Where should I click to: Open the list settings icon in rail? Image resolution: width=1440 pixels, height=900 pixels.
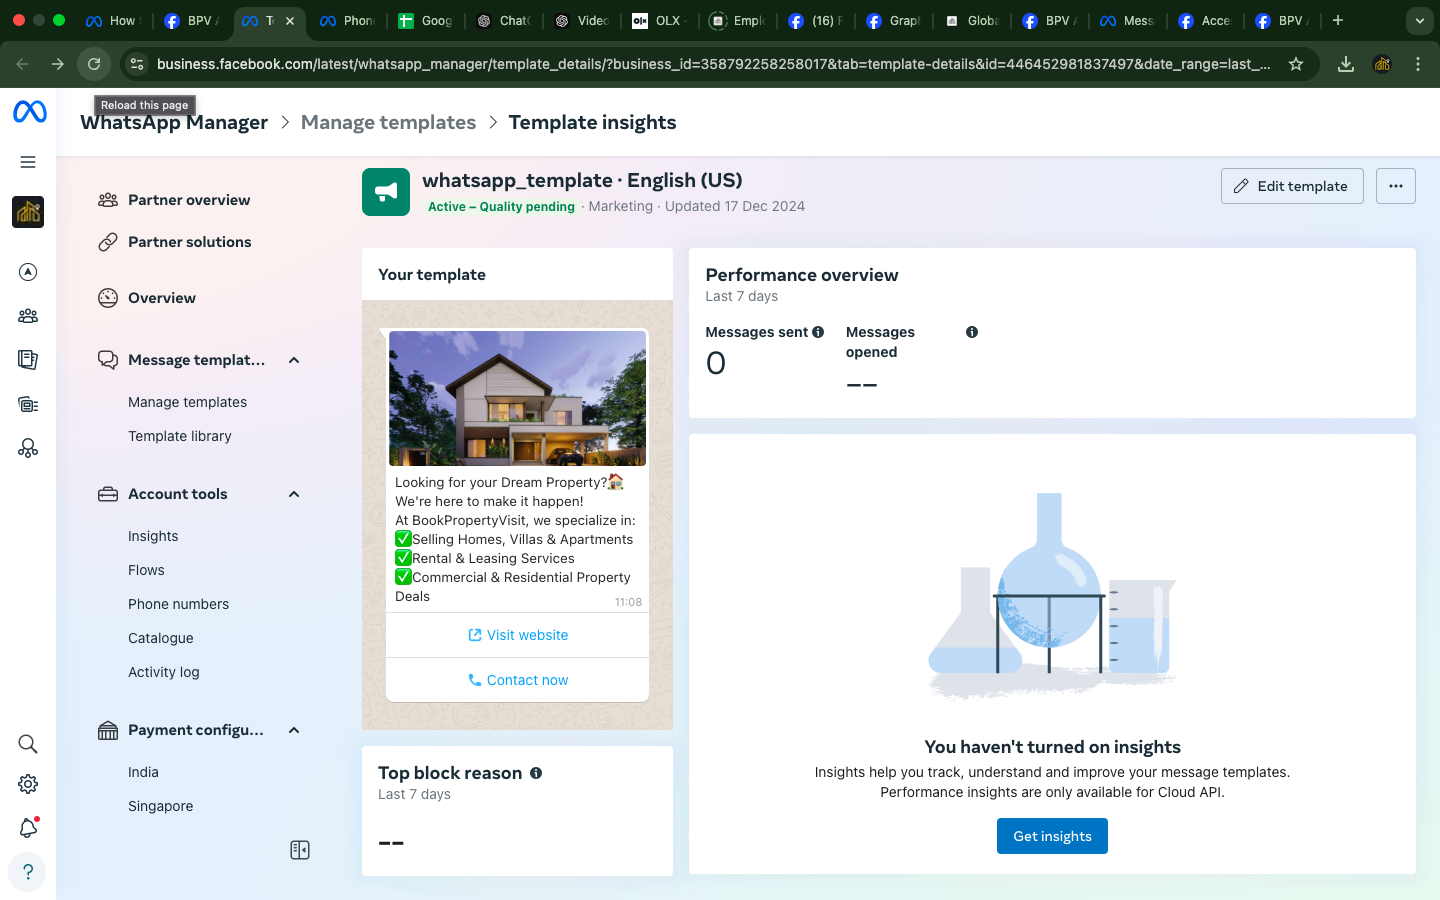click(28, 404)
